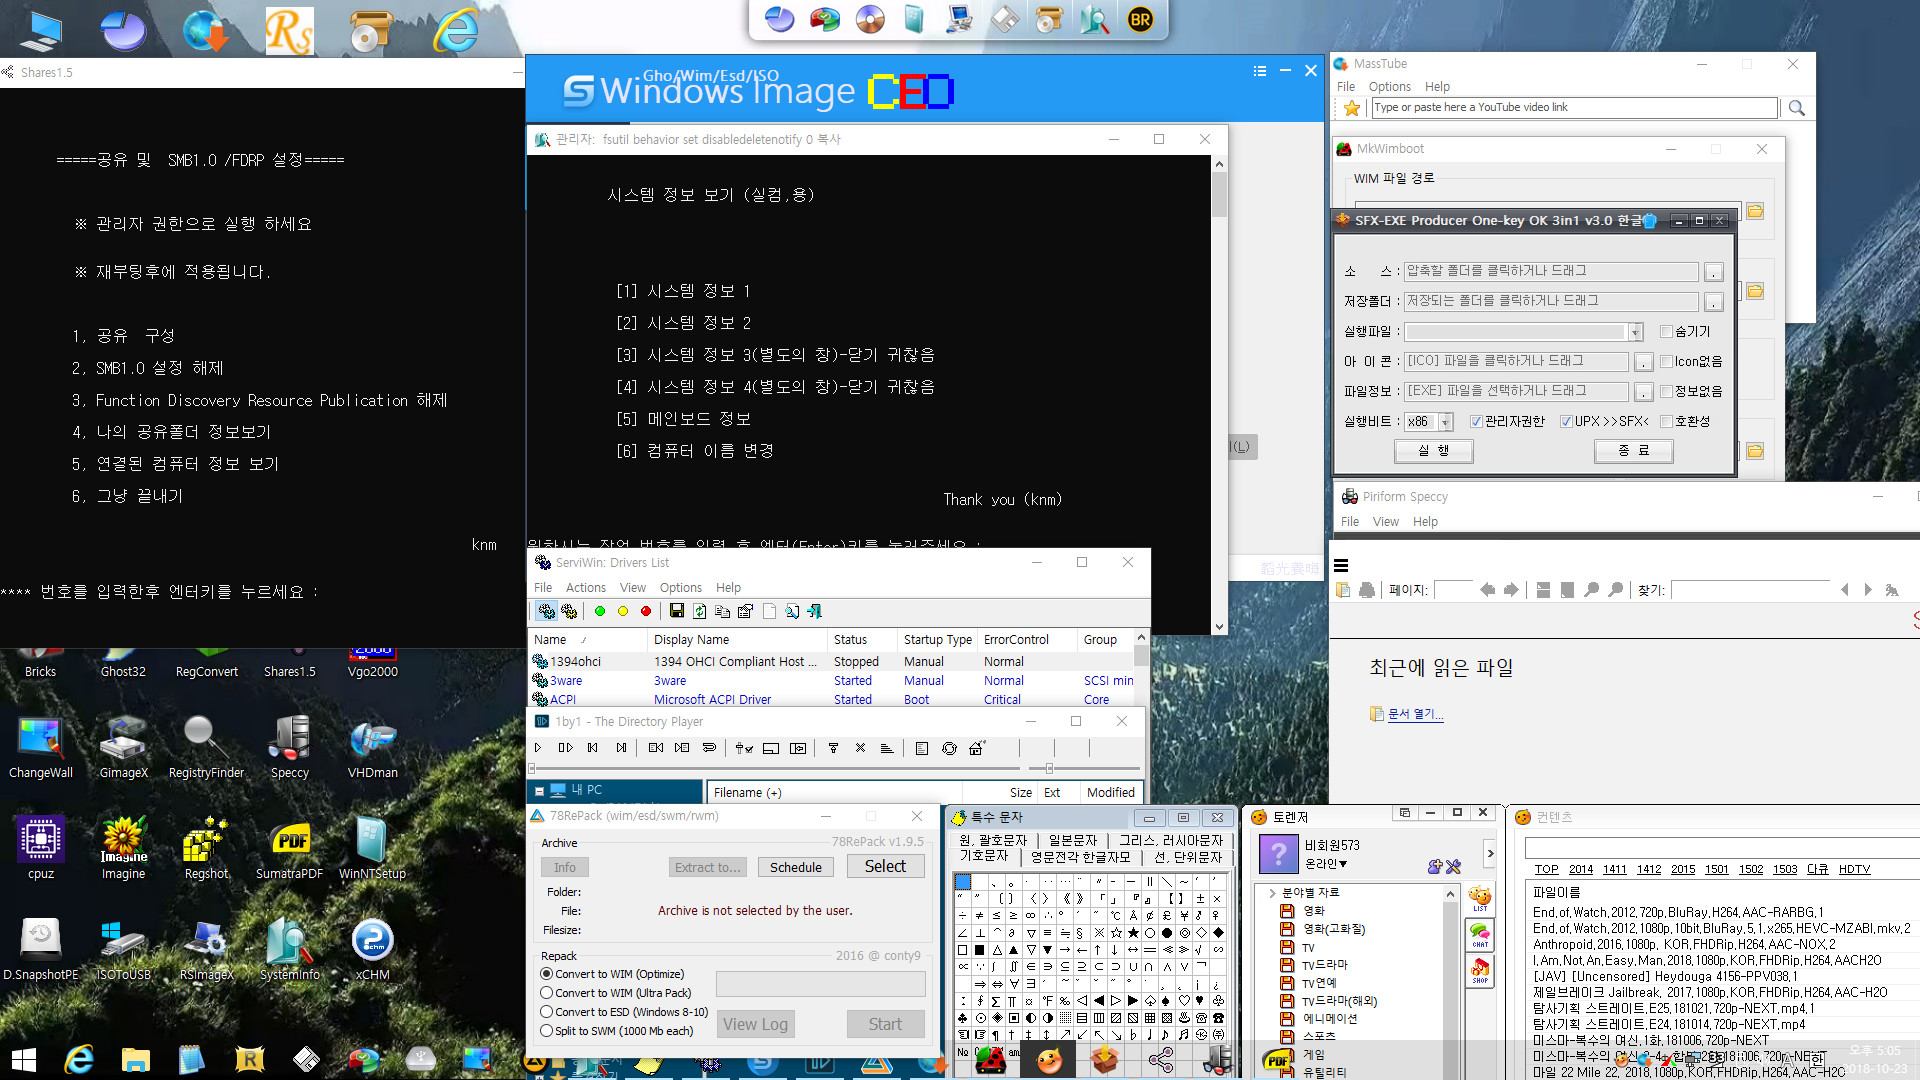Click 2014 link in 컨텐츠 panel
Screen dimensions: 1920x1080
(x=1581, y=869)
